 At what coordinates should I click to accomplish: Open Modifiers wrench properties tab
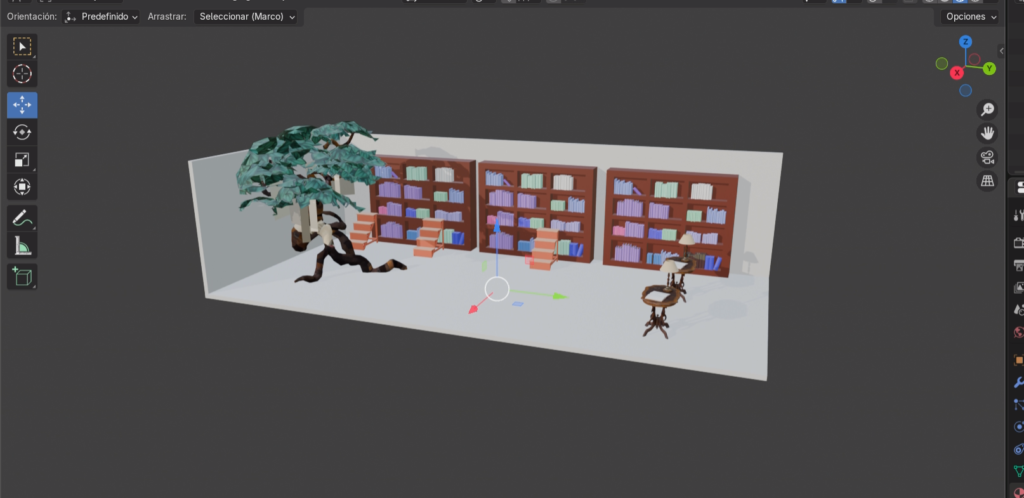click(1017, 382)
